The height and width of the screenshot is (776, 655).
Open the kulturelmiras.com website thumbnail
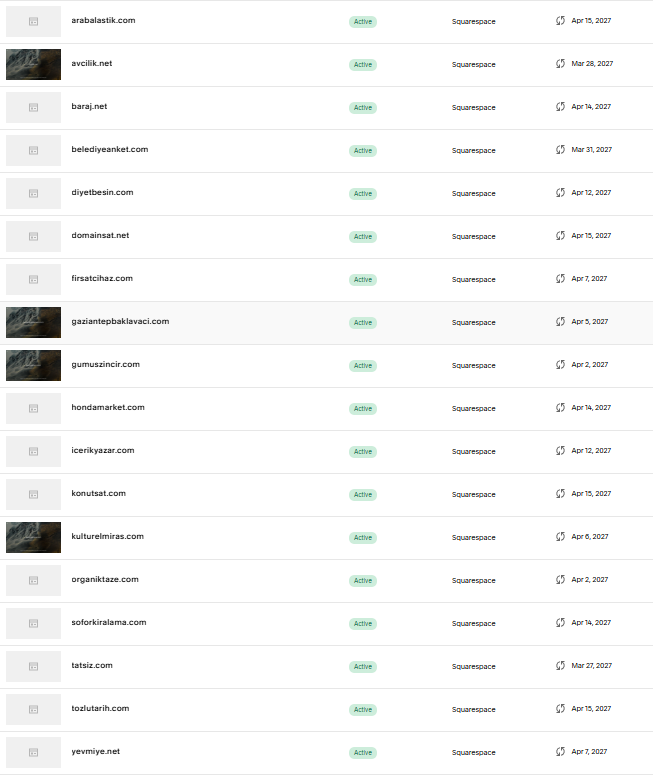(34, 537)
